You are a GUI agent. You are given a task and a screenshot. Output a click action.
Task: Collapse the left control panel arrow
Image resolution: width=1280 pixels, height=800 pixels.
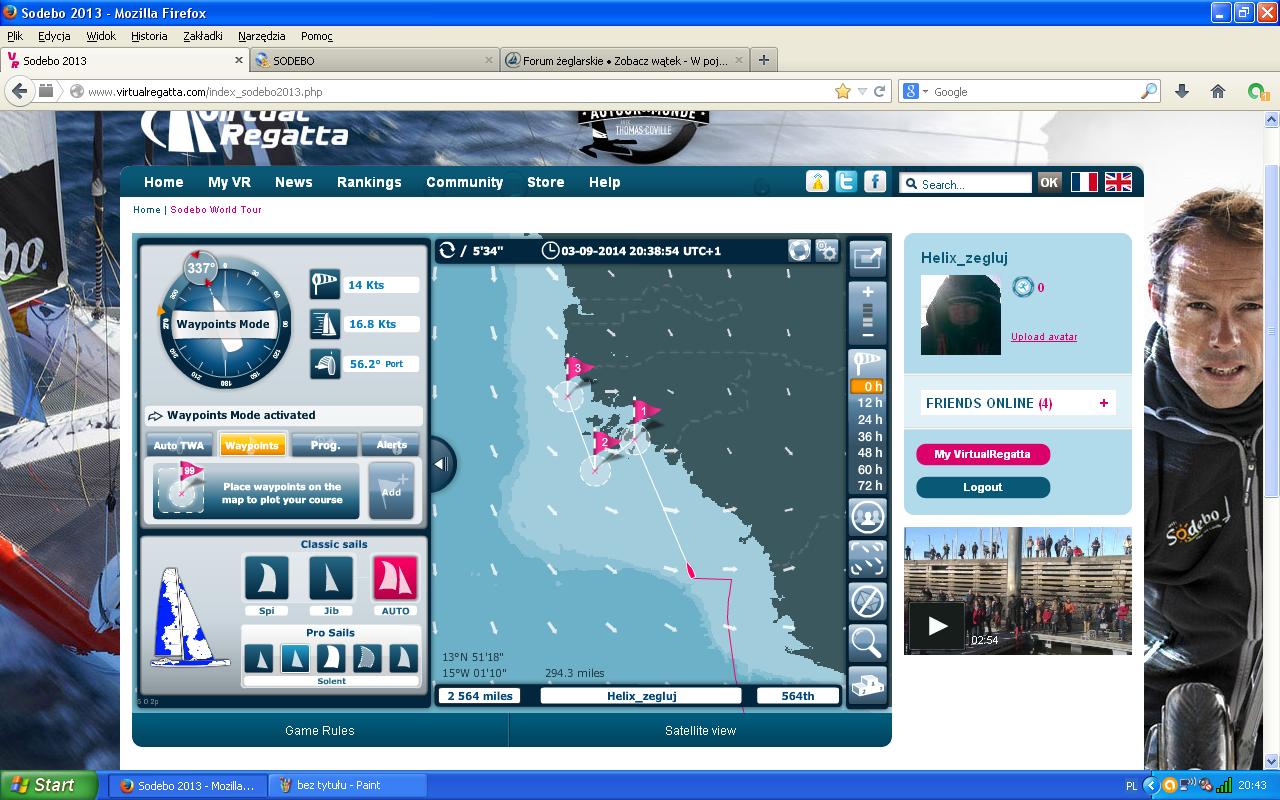pos(440,464)
